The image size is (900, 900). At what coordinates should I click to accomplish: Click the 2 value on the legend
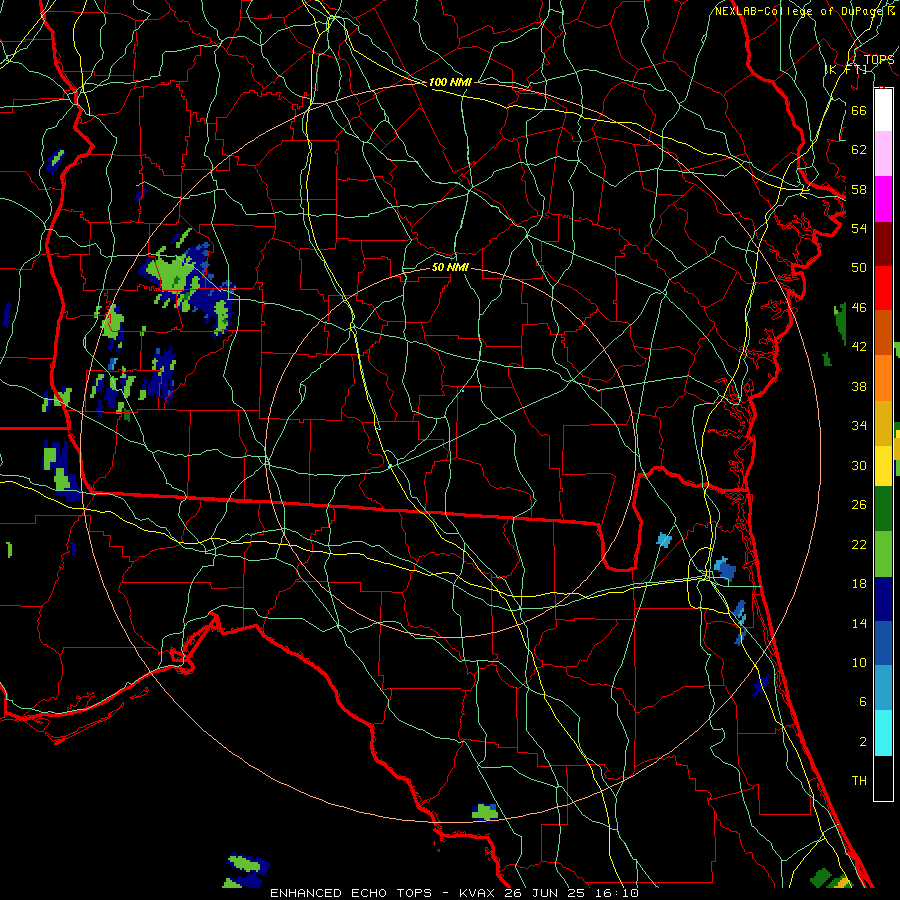click(x=862, y=742)
